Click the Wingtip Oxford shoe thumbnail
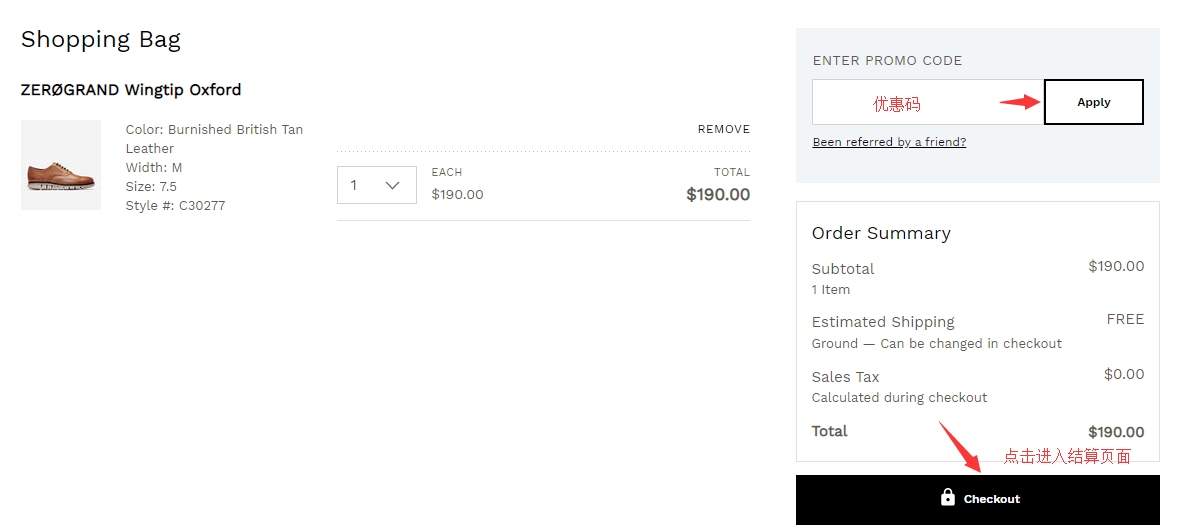Image resolution: width=1181 pixels, height=532 pixels. pos(61,165)
